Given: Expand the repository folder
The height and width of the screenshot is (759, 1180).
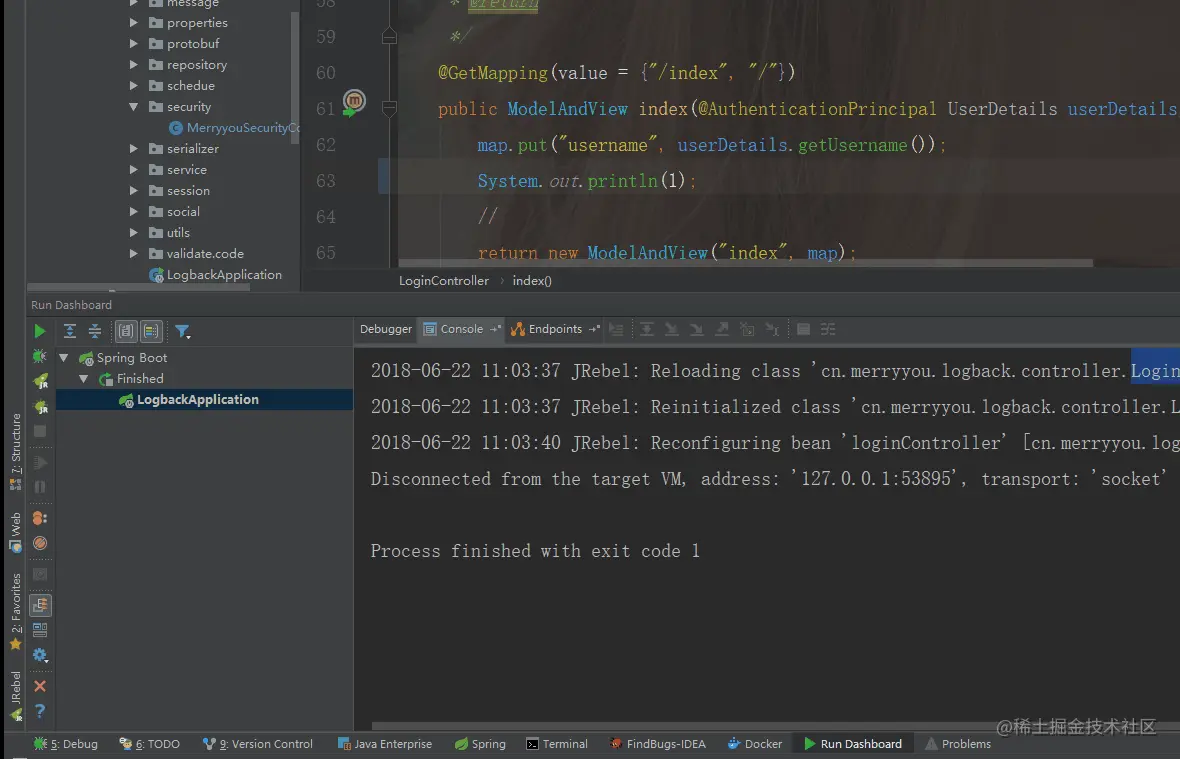Looking at the screenshot, I should pyautogui.click(x=133, y=65).
